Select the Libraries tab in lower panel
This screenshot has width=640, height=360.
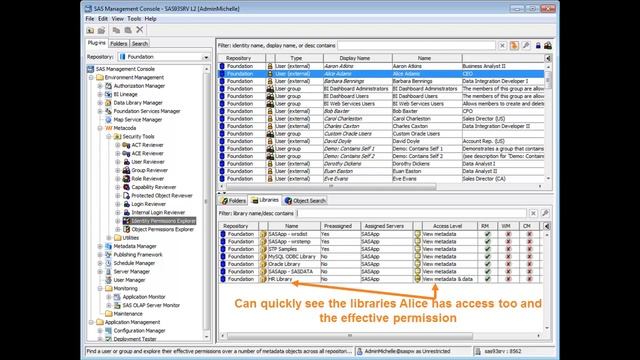(x=265, y=200)
